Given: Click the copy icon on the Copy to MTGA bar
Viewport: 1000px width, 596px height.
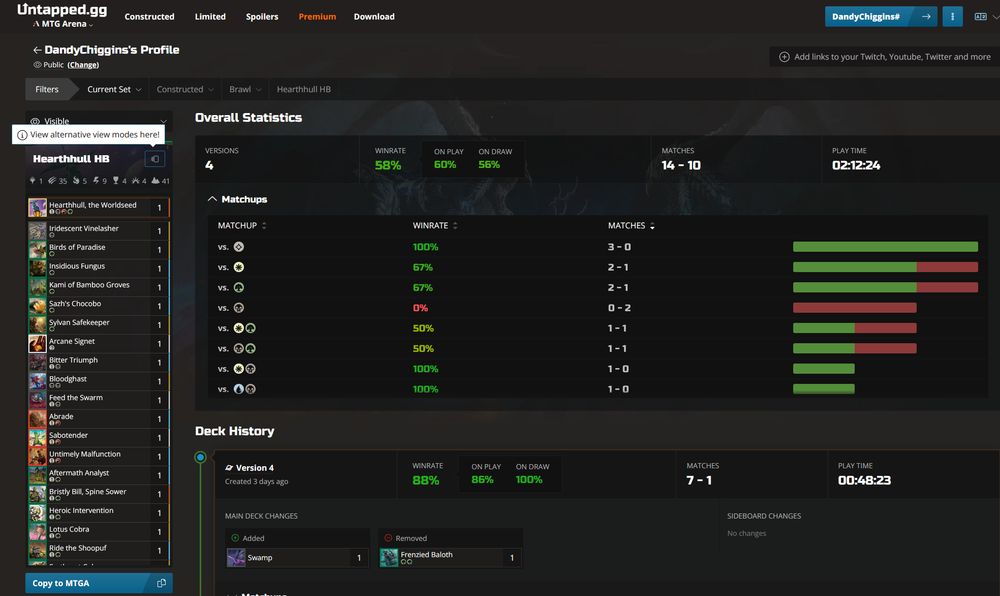Looking at the screenshot, I should coord(161,583).
